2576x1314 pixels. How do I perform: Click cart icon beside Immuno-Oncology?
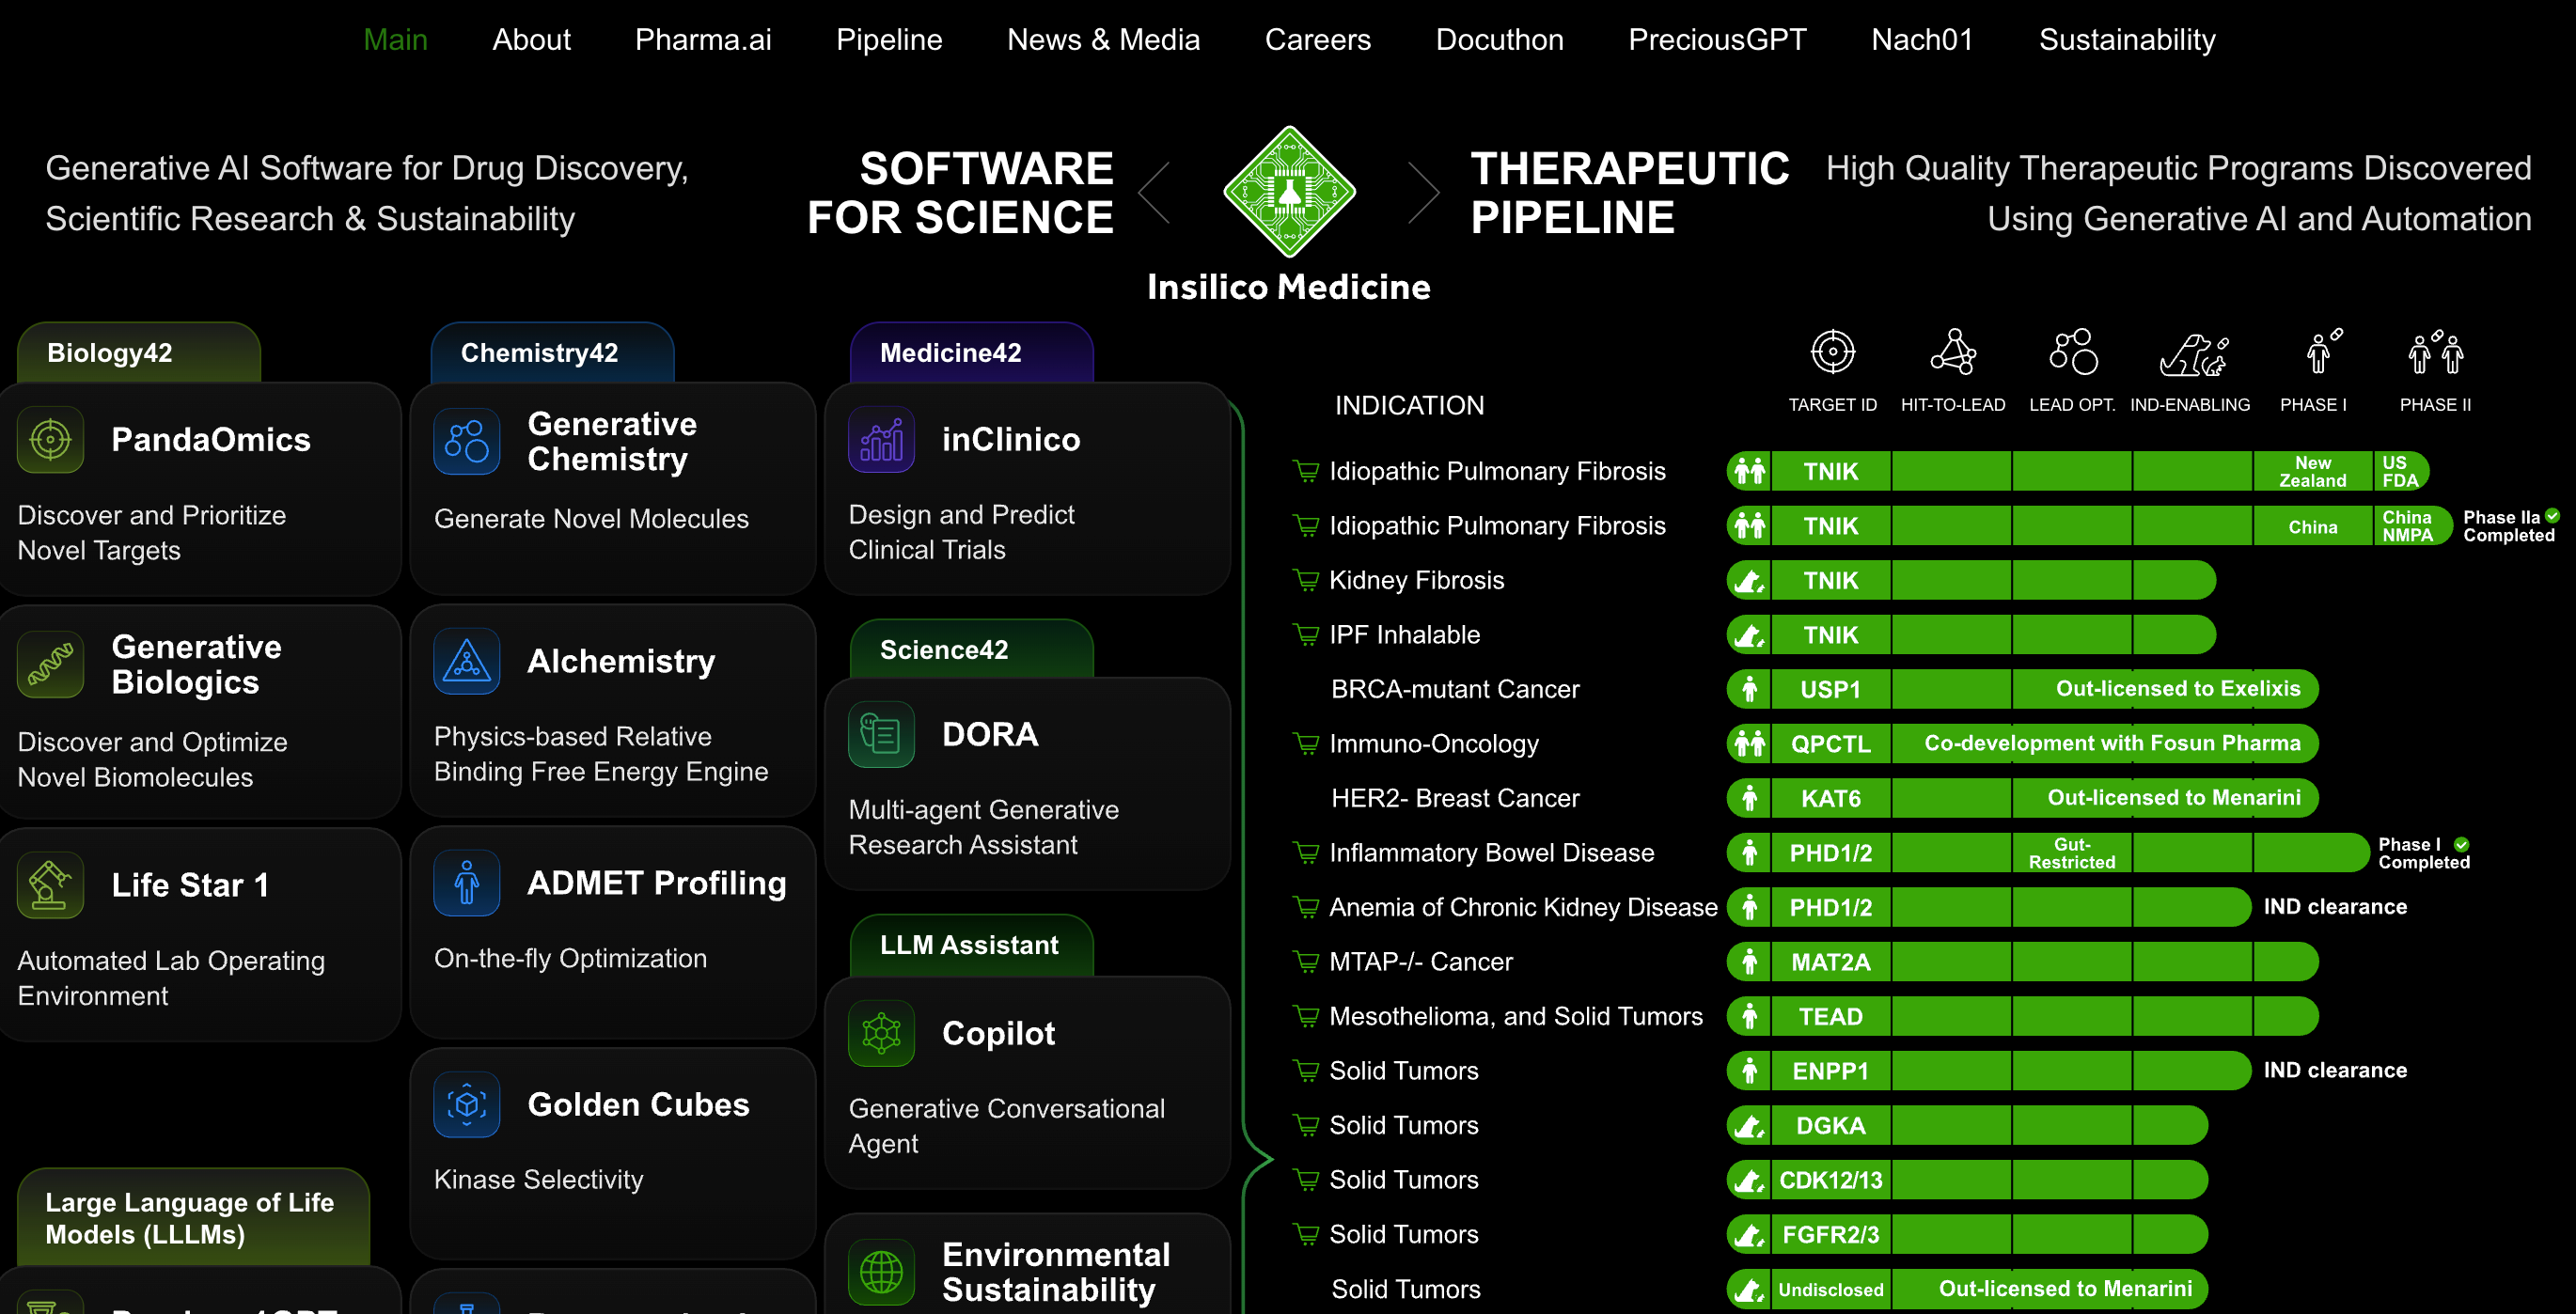click(1305, 743)
